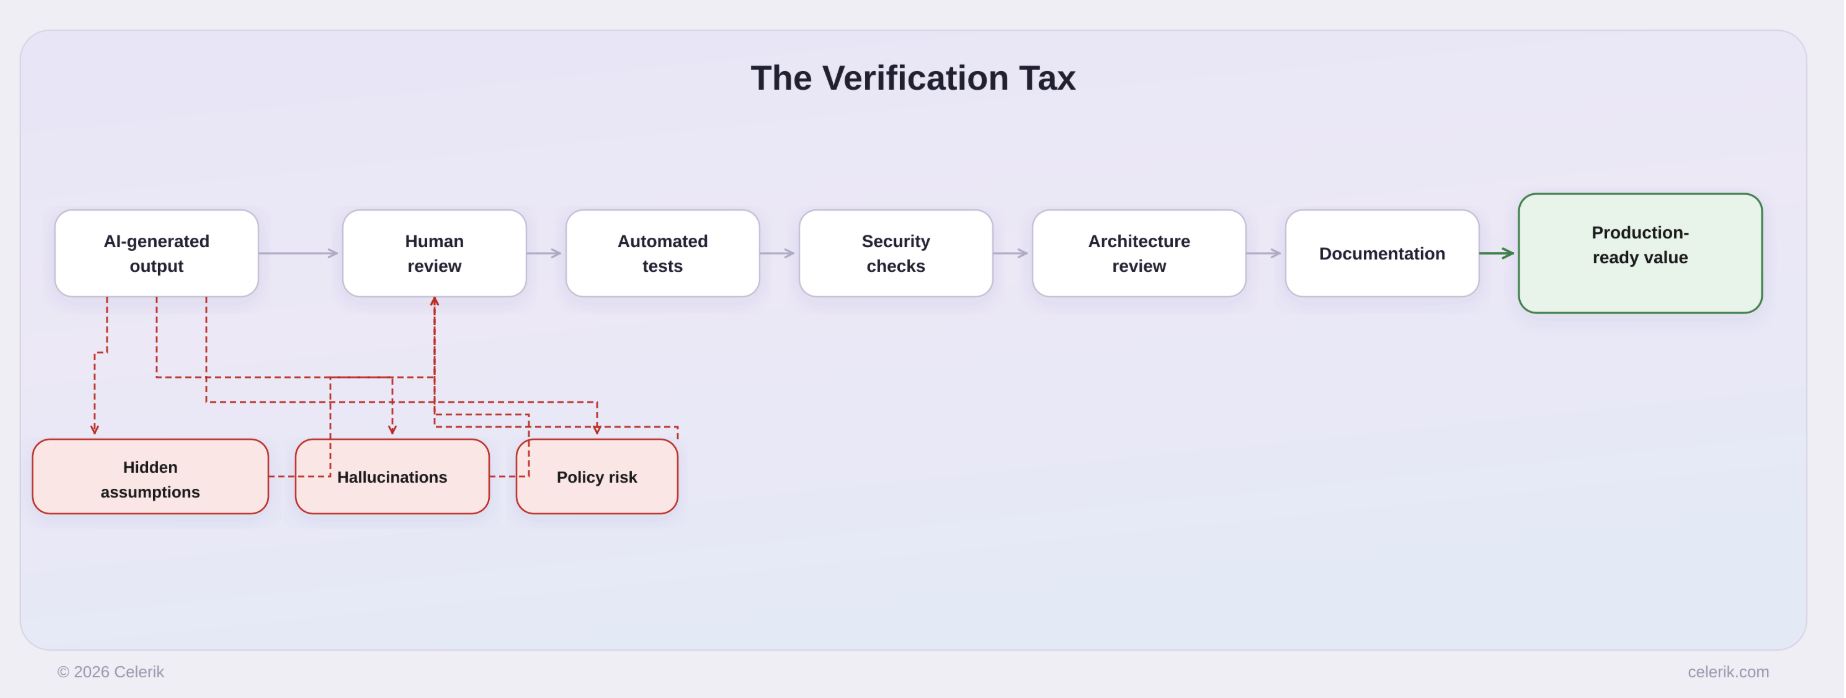
Task: Click the Documentation node
Action: (1382, 253)
